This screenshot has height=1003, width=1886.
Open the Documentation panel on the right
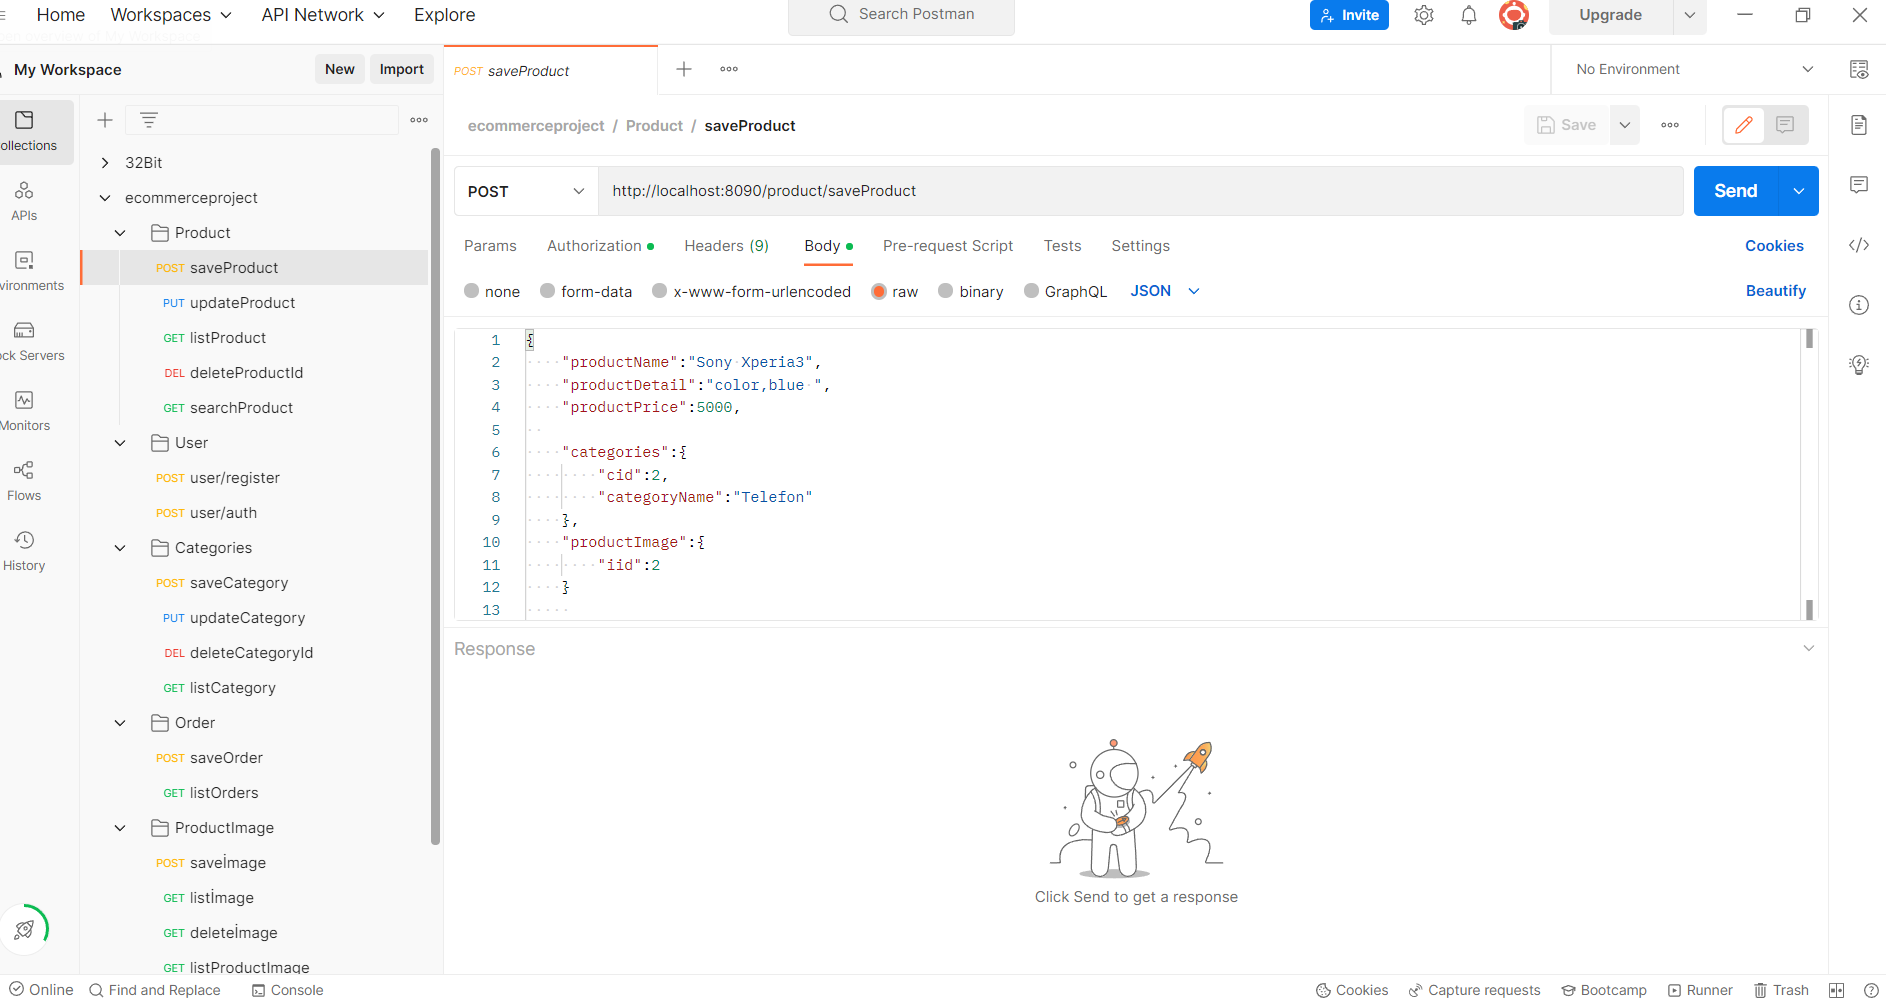tap(1859, 125)
